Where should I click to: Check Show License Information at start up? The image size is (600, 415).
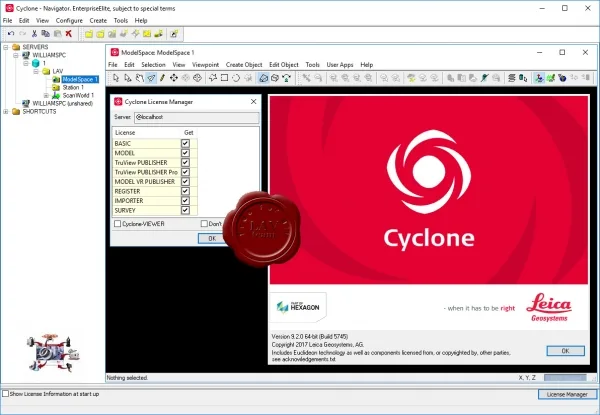(5, 394)
